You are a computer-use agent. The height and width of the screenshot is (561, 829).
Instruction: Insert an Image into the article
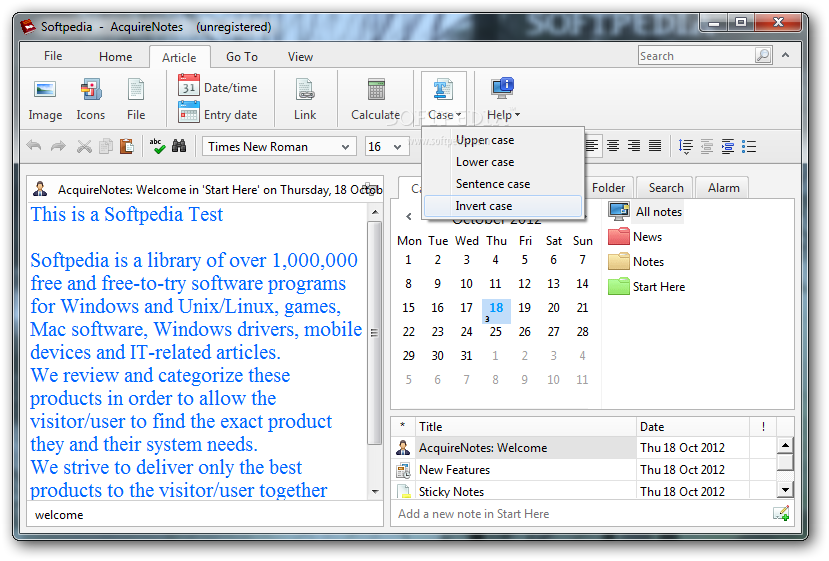pyautogui.click(x=45, y=100)
